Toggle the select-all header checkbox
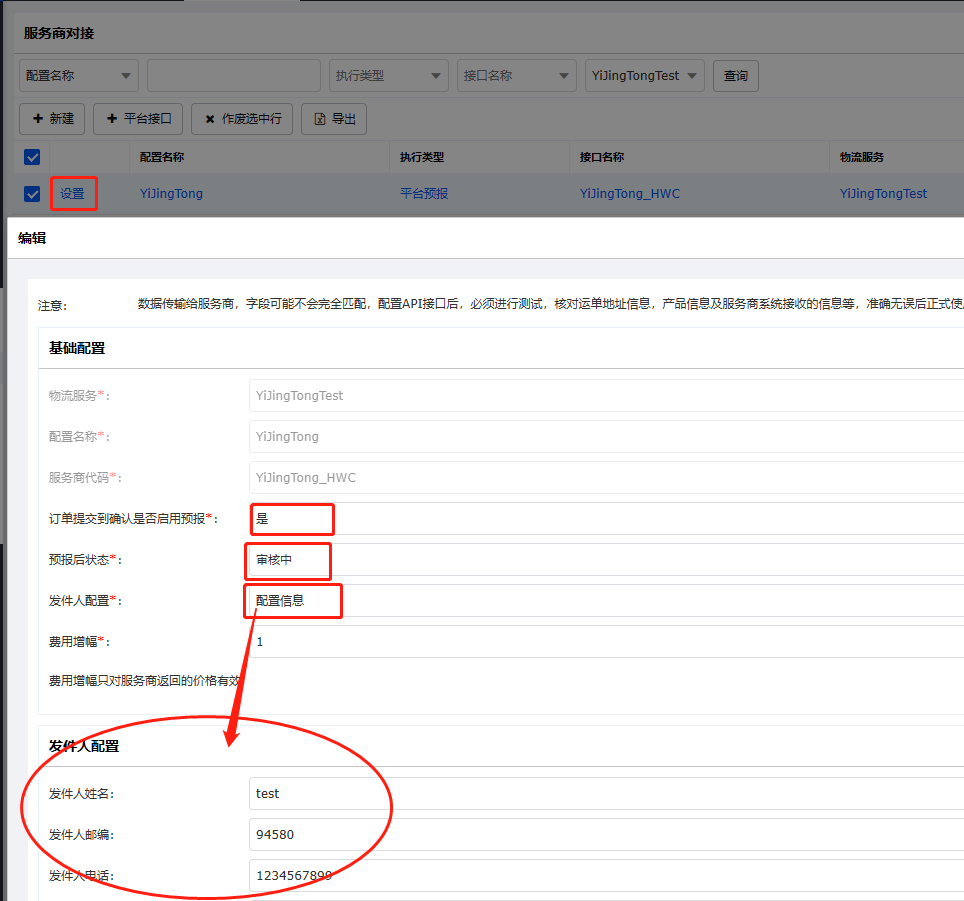964x901 pixels. coord(32,157)
